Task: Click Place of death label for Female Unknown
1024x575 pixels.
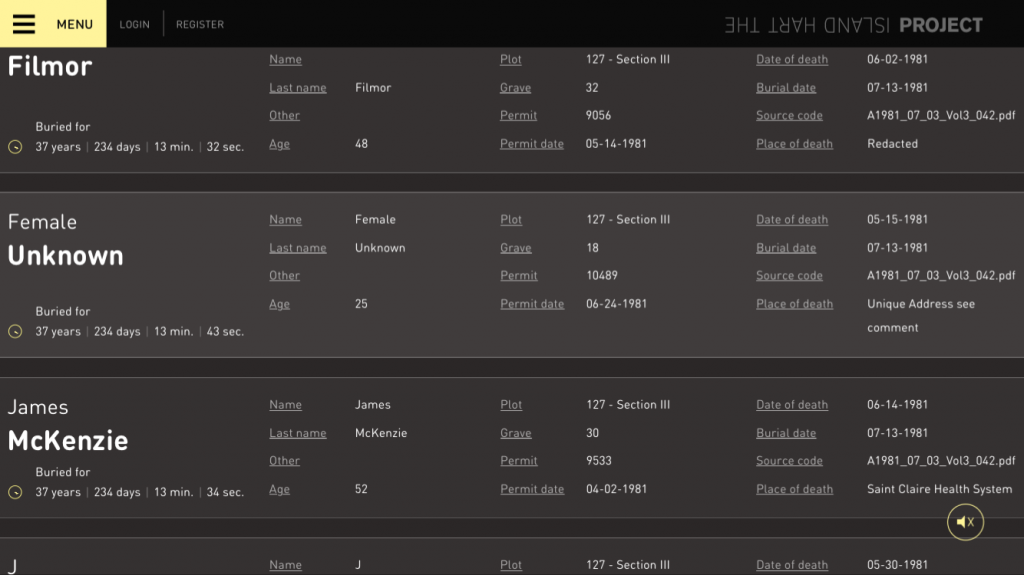Action: point(794,304)
